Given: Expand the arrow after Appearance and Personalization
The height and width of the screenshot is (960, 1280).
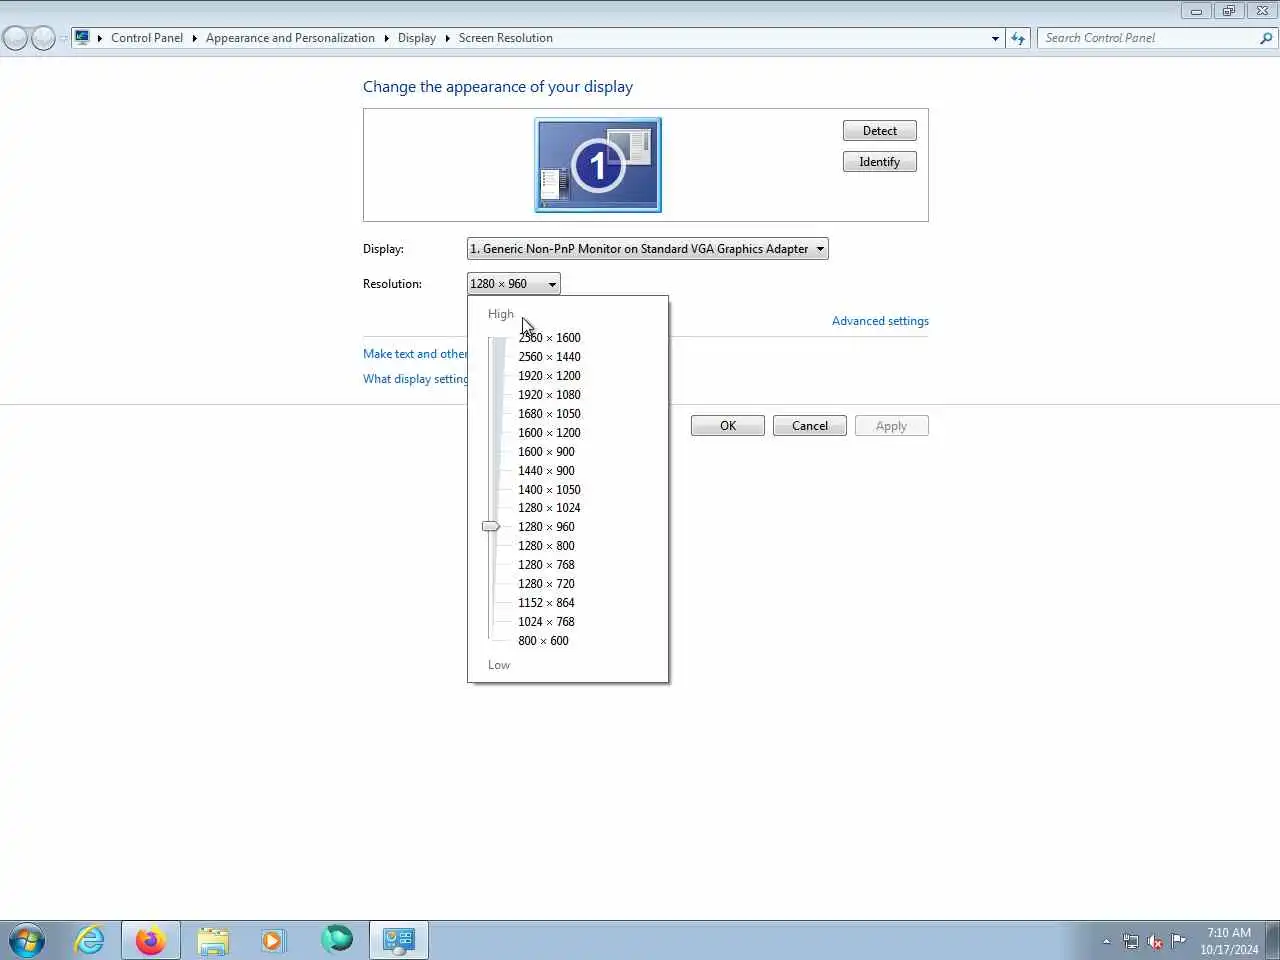Looking at the screenshot, I should [386, 38].
